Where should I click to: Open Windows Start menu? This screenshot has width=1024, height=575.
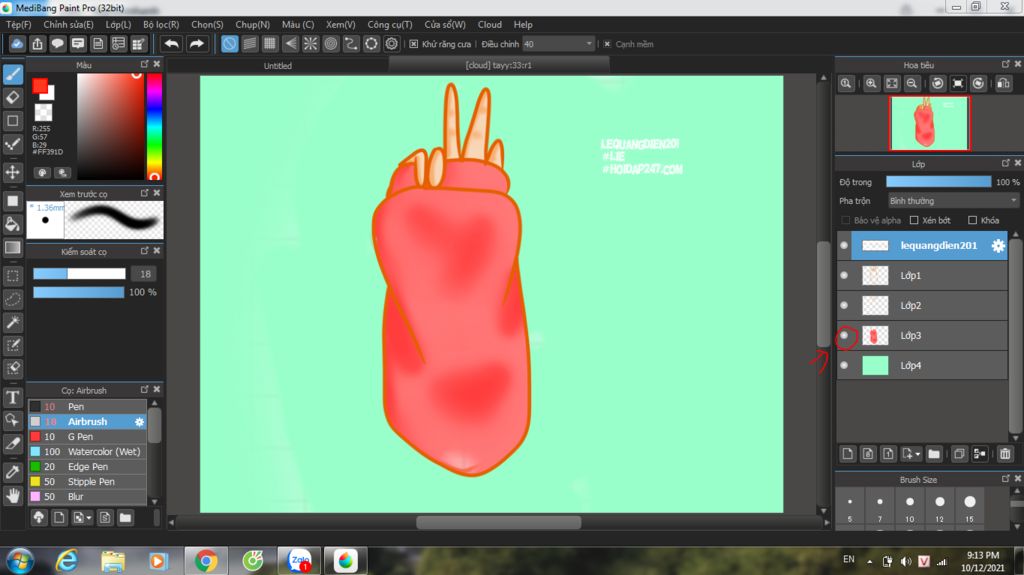20,561
